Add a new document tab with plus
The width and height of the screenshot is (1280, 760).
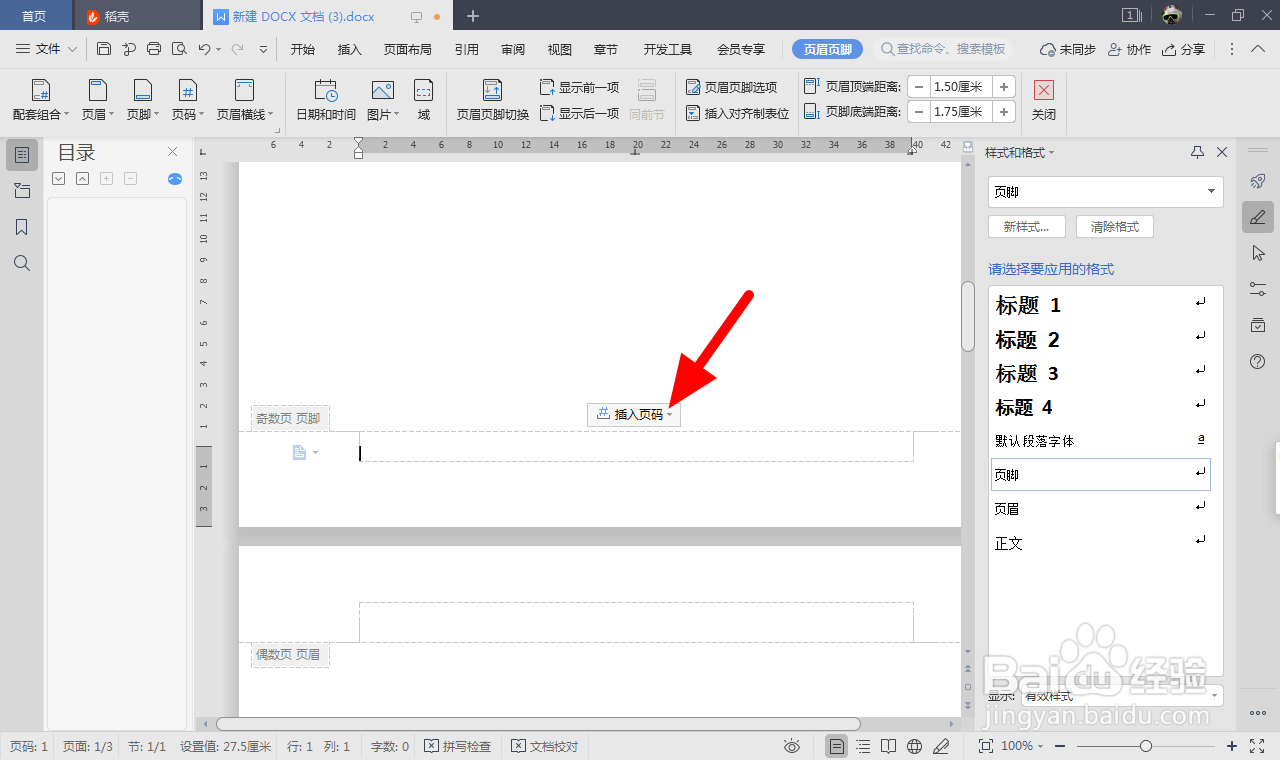pyautogui.click(x=473, y=16)
